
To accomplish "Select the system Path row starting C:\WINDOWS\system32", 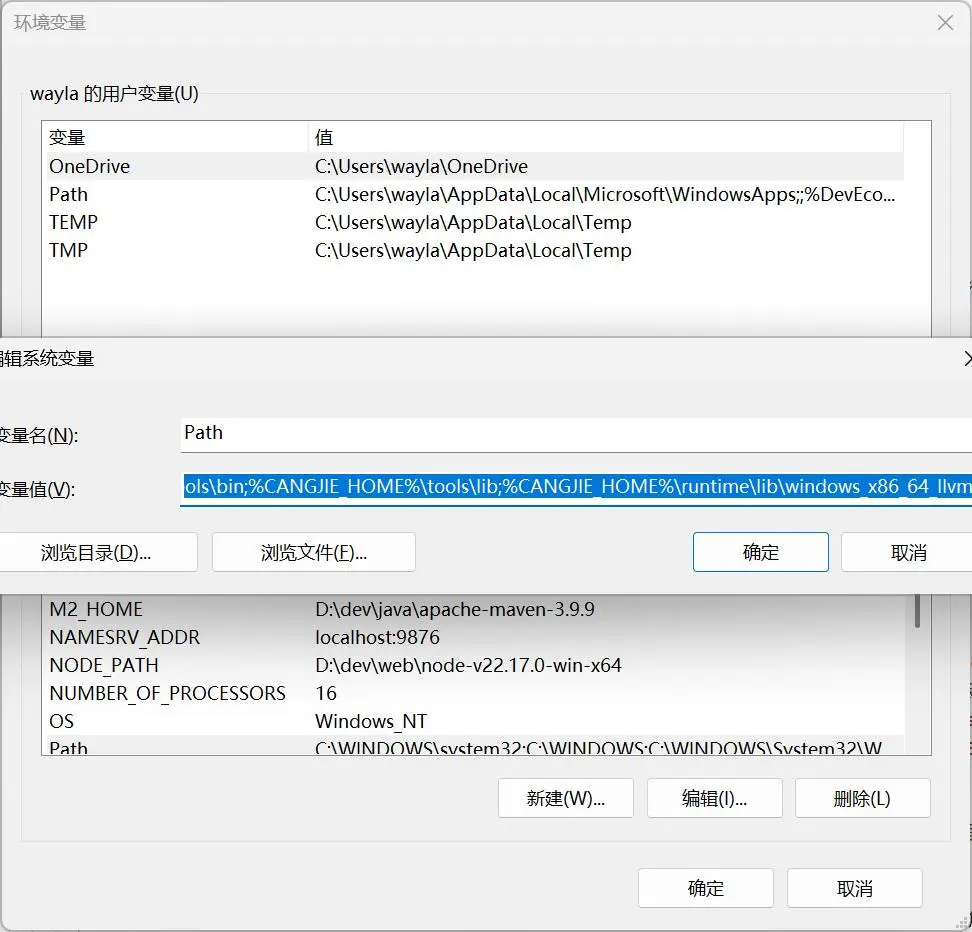I will coord(475,746).
